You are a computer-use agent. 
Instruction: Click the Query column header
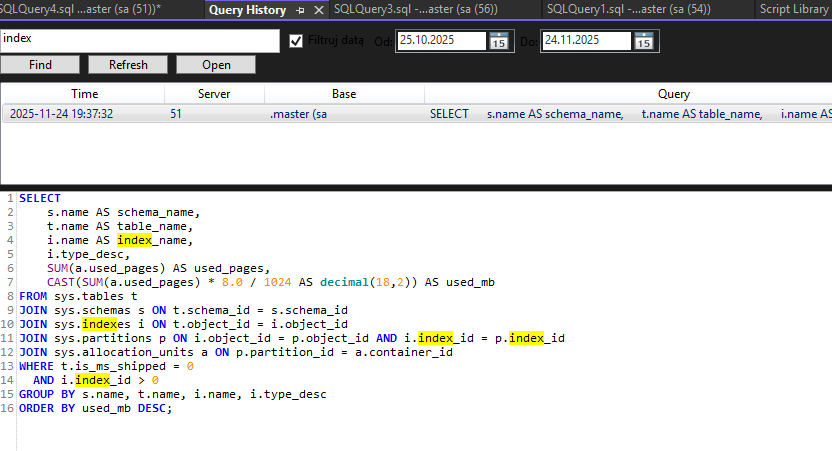673,94
